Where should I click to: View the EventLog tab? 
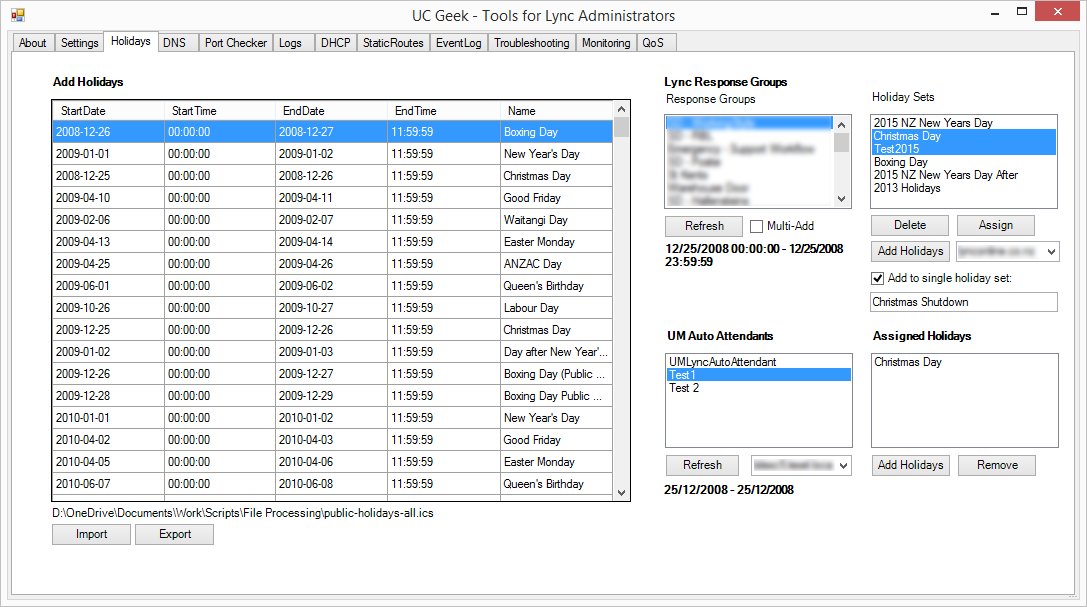(458, 43)
